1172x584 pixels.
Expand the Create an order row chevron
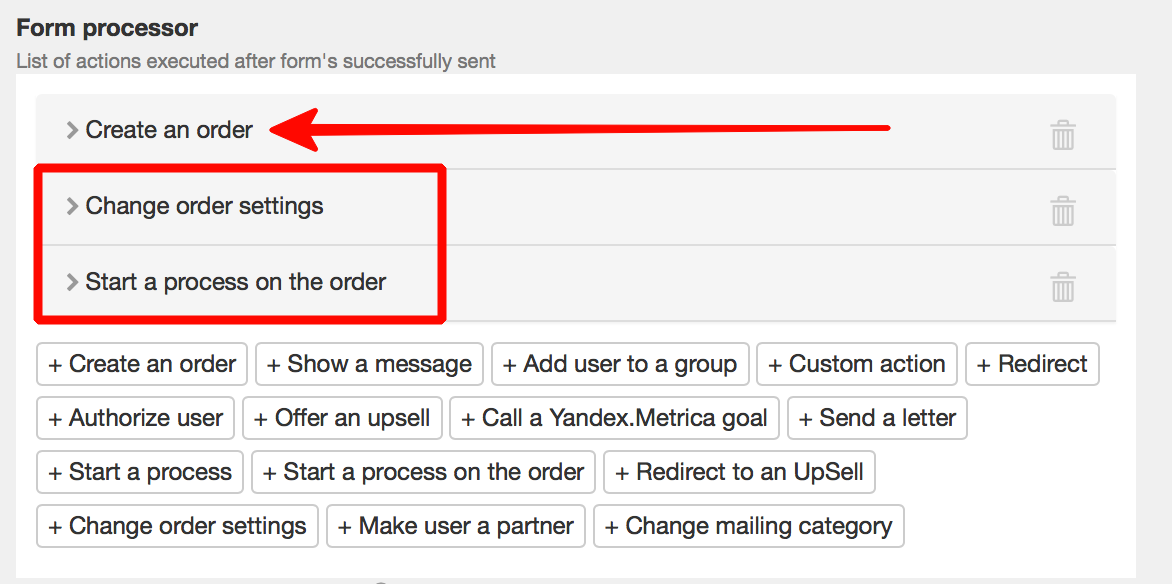click(x=72, y=131)
